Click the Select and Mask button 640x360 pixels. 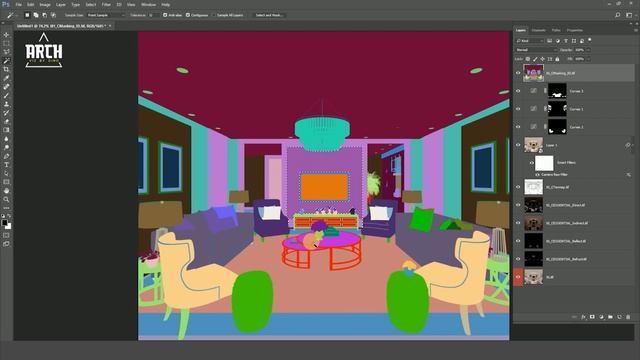click(x=269, y=15)
